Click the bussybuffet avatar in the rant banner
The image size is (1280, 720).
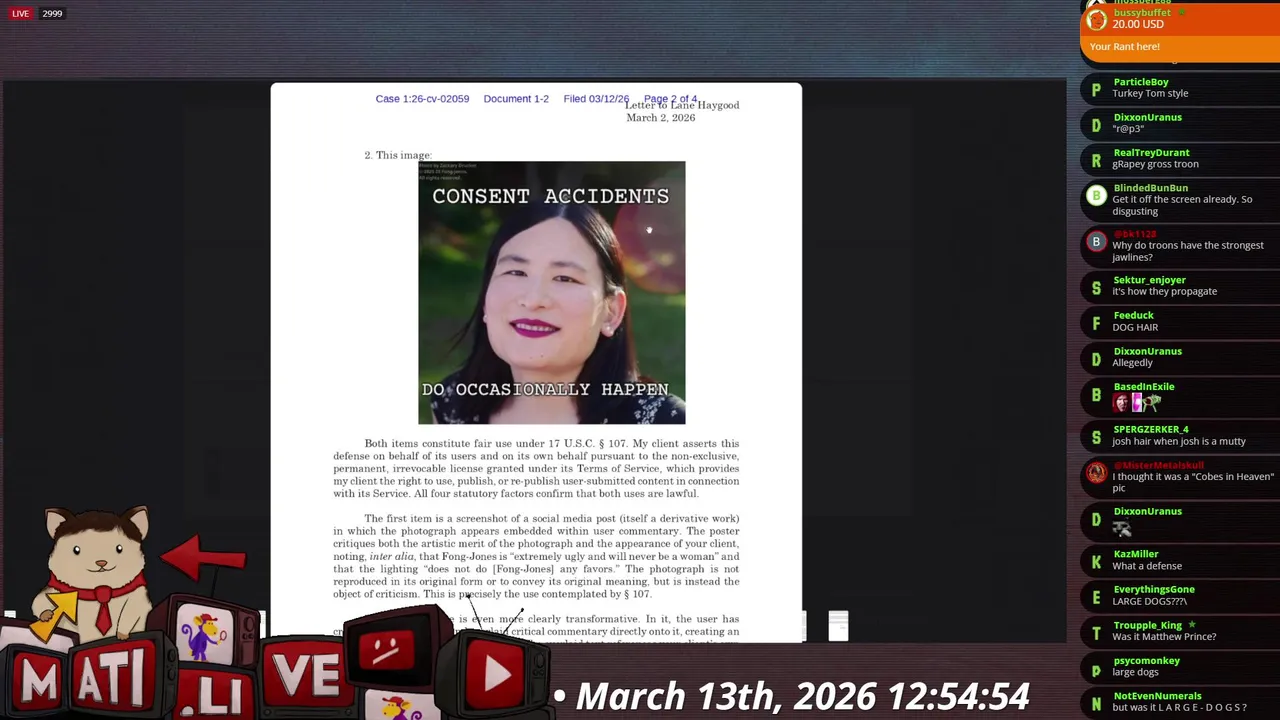(x=1097, y=20)
